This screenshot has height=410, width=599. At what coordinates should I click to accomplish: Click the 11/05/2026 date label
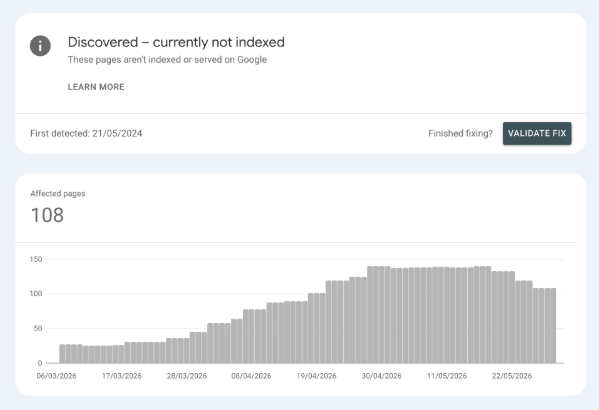(447, 376)
